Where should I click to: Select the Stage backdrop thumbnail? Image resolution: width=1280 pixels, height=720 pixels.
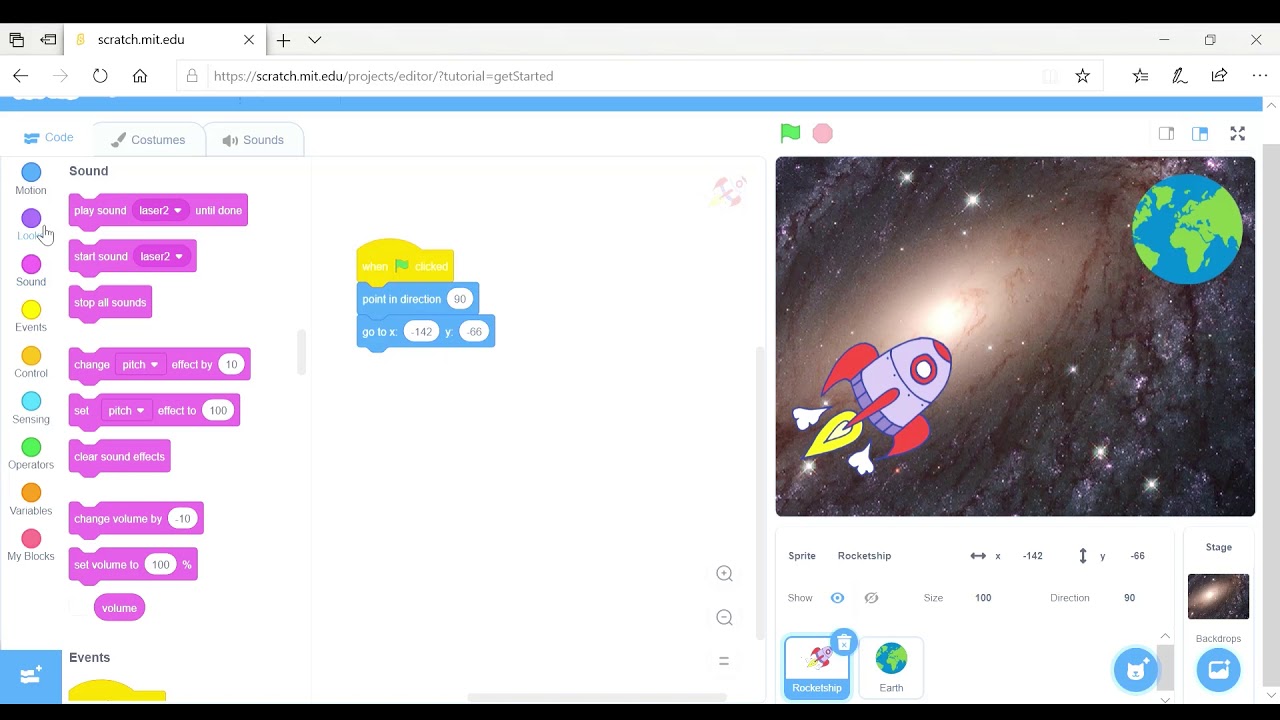pos(1218,597)
